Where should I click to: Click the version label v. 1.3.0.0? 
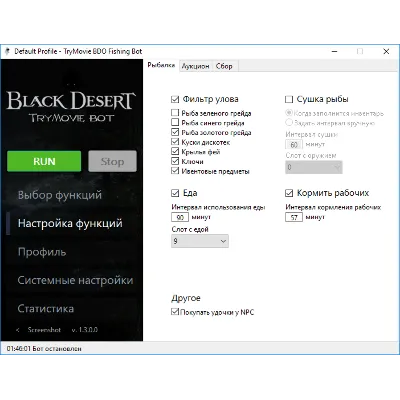[85, 330]
